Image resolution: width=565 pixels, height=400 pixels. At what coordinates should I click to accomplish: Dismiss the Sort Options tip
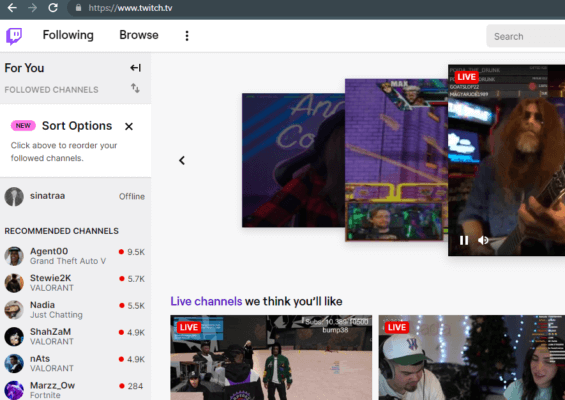[129, 126]
